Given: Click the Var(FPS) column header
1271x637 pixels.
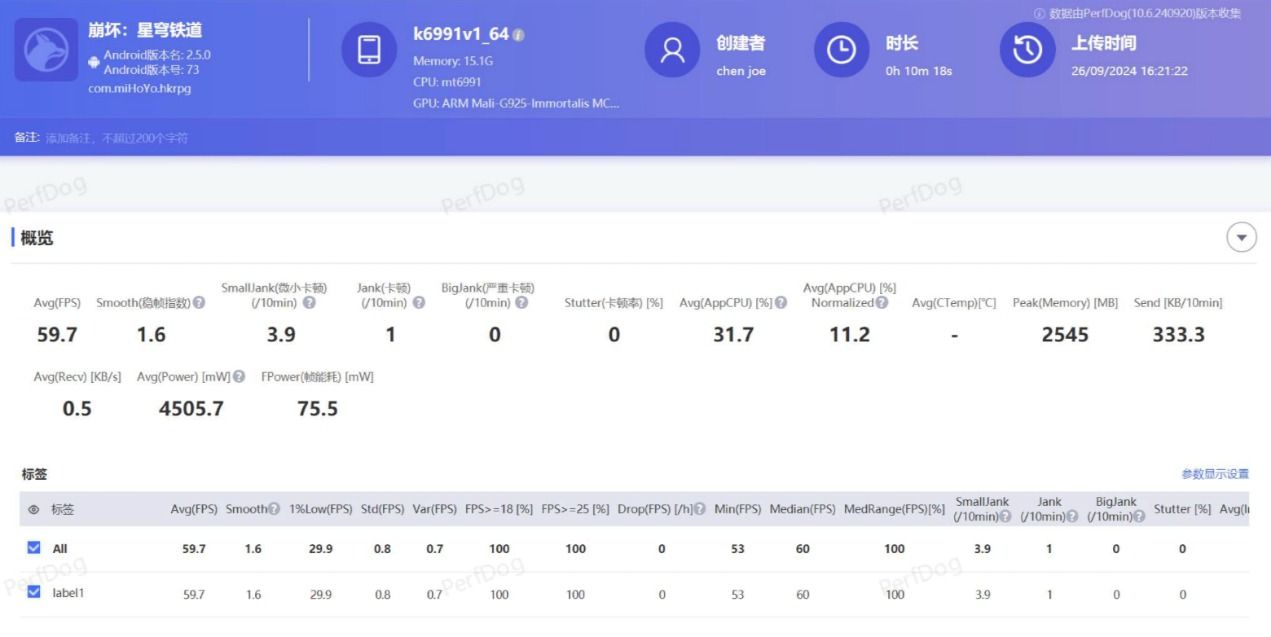Looking at the screenshot, I should [434, 509].
